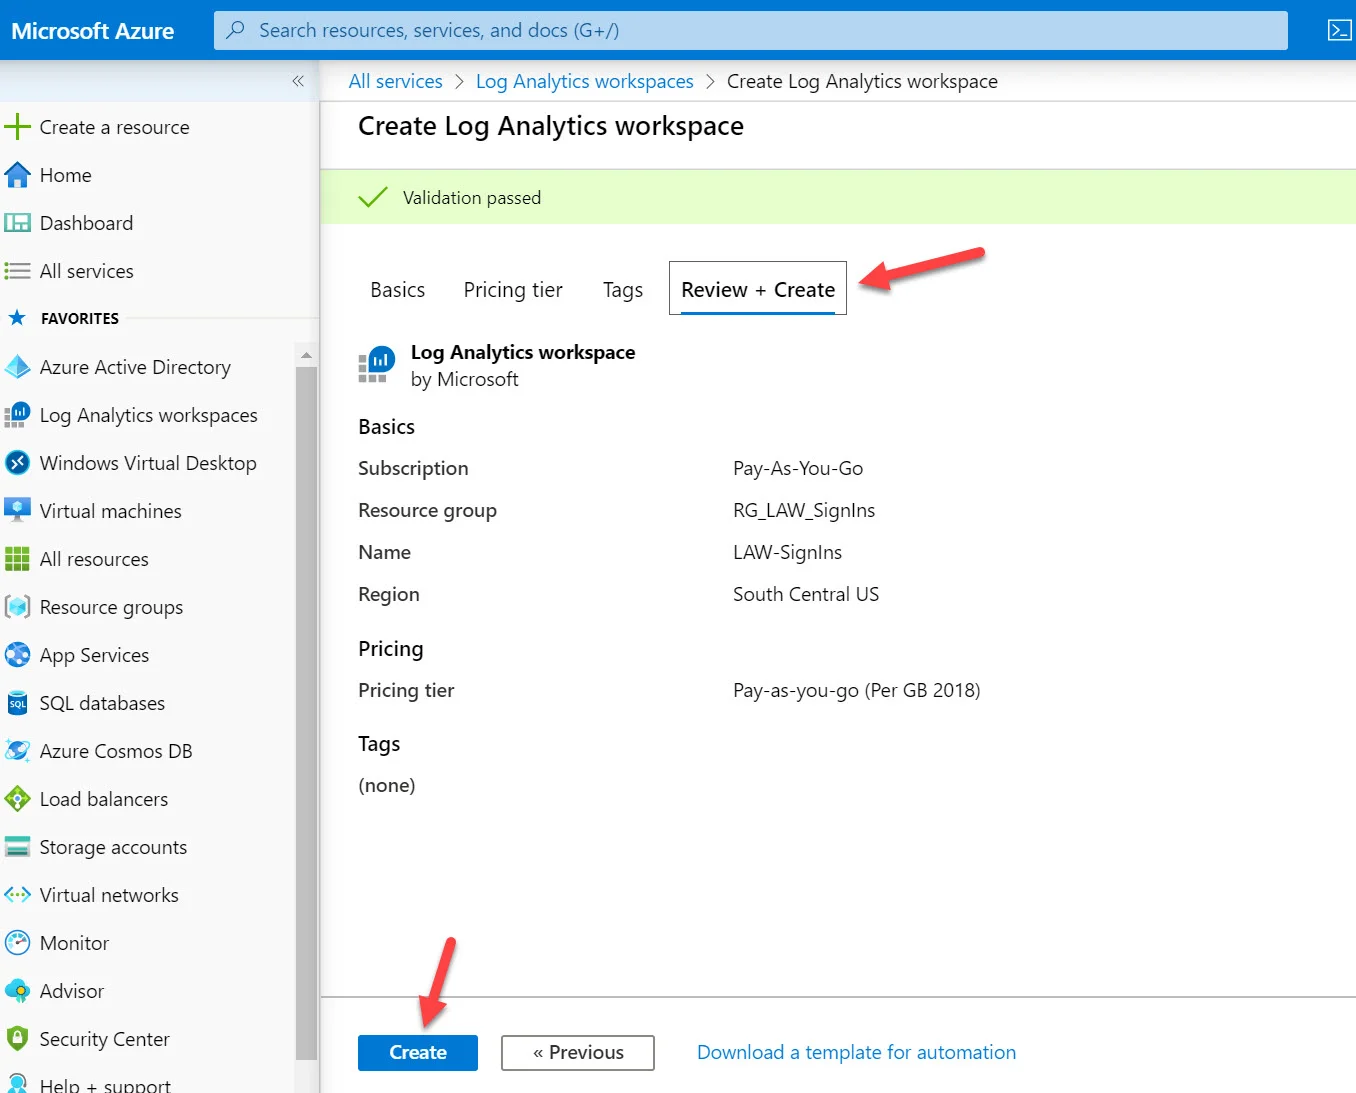Click the Pay-as-you-go (Per GB 2018) value
Screen dimensions: 1356x1093
click(857, 690)
